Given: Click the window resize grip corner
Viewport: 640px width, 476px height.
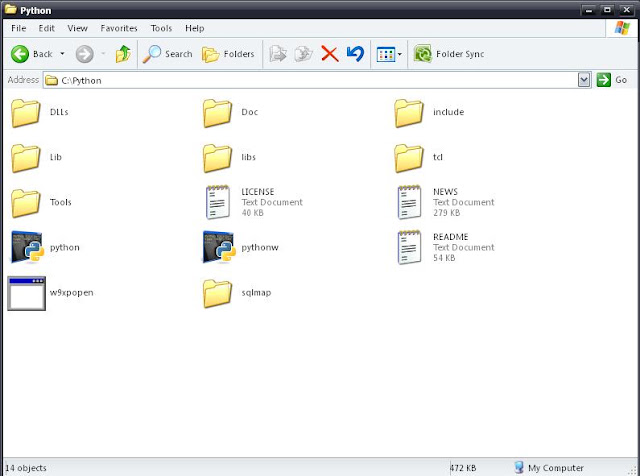Looking at the screenshot, I should 633,470.
